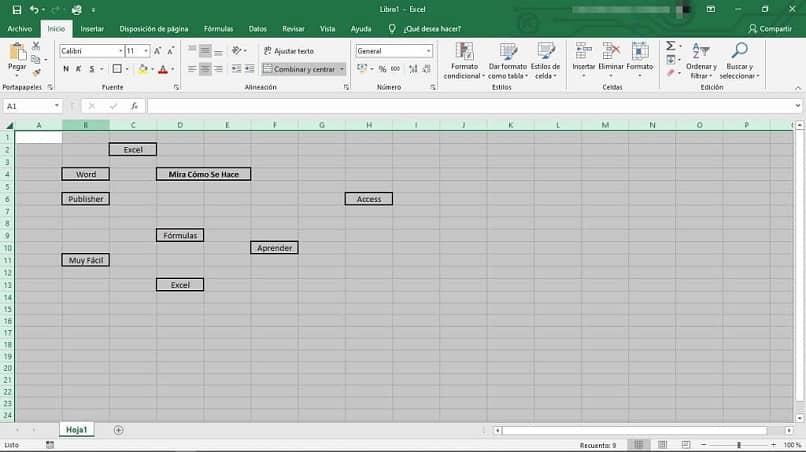Open the General number format dropdown
Screen dimensions: 806x452
(428, 51)
